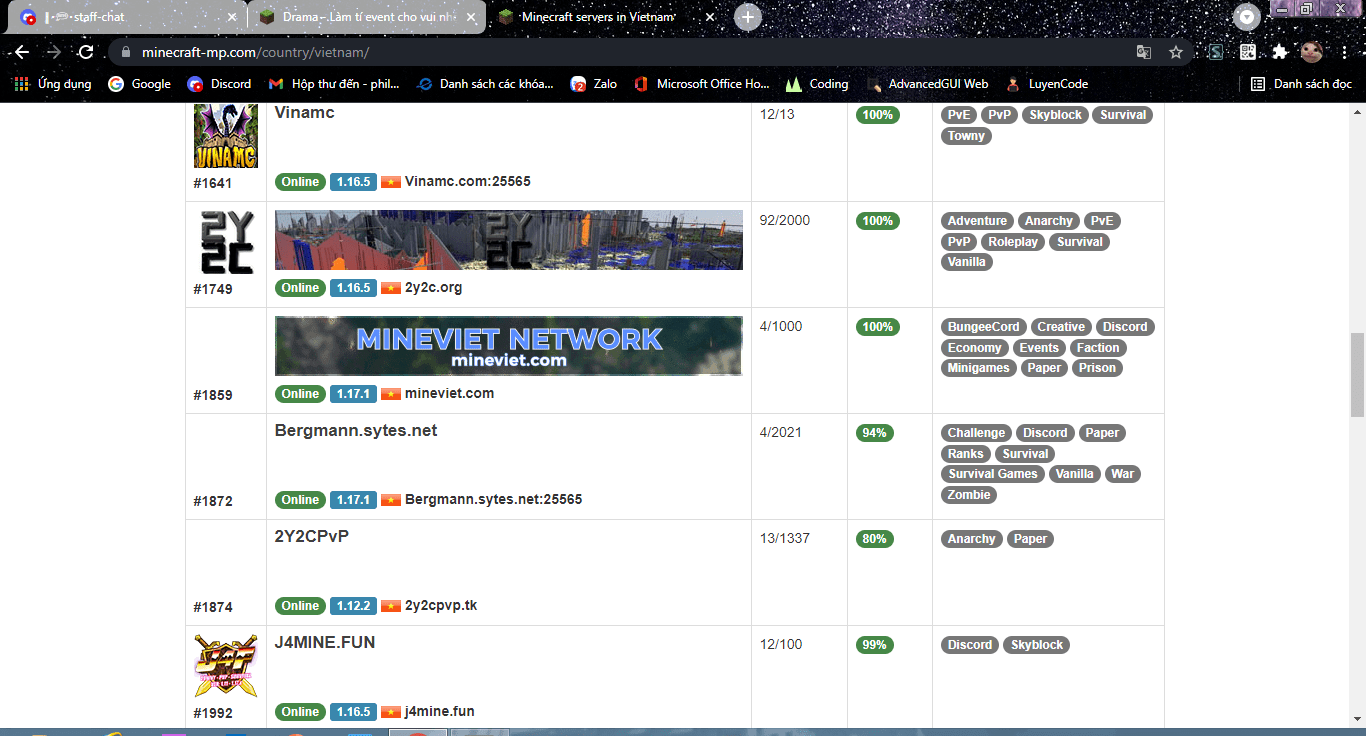Viewport: 1366px width, 736px height.
Task: Click the 80% uptime badge for 2Y2CPvP
Action: click(x=874, y=539)
